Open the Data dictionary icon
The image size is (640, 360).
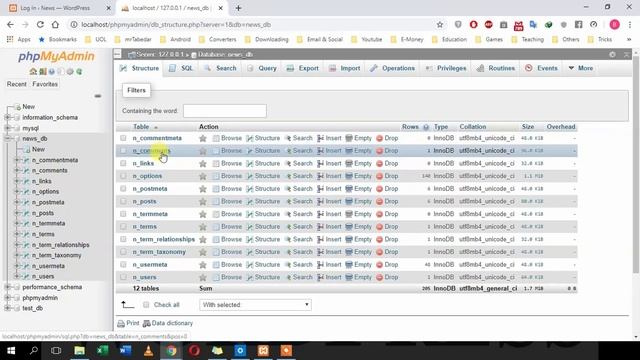click(147, 323)
